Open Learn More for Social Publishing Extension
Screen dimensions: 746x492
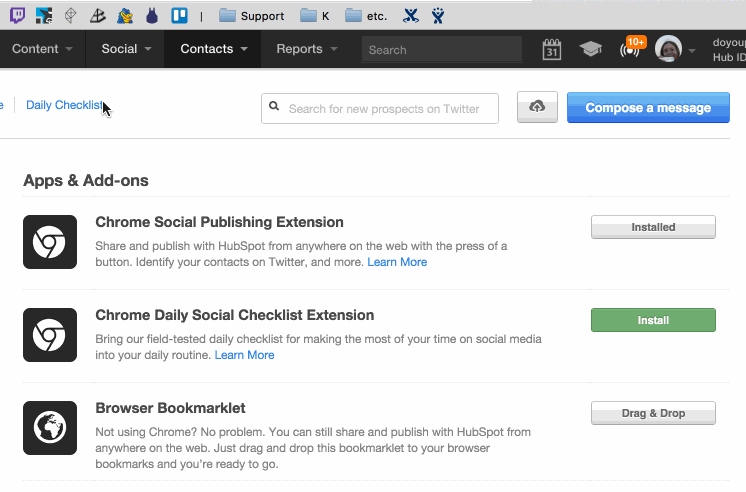(397, 262)
